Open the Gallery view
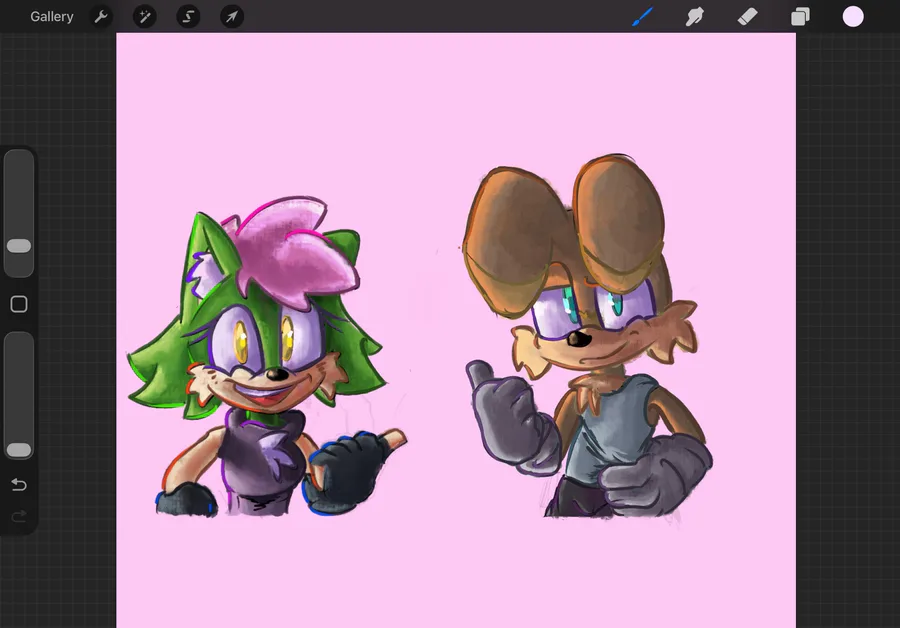 pyautogui.click(x=52, y=17)
